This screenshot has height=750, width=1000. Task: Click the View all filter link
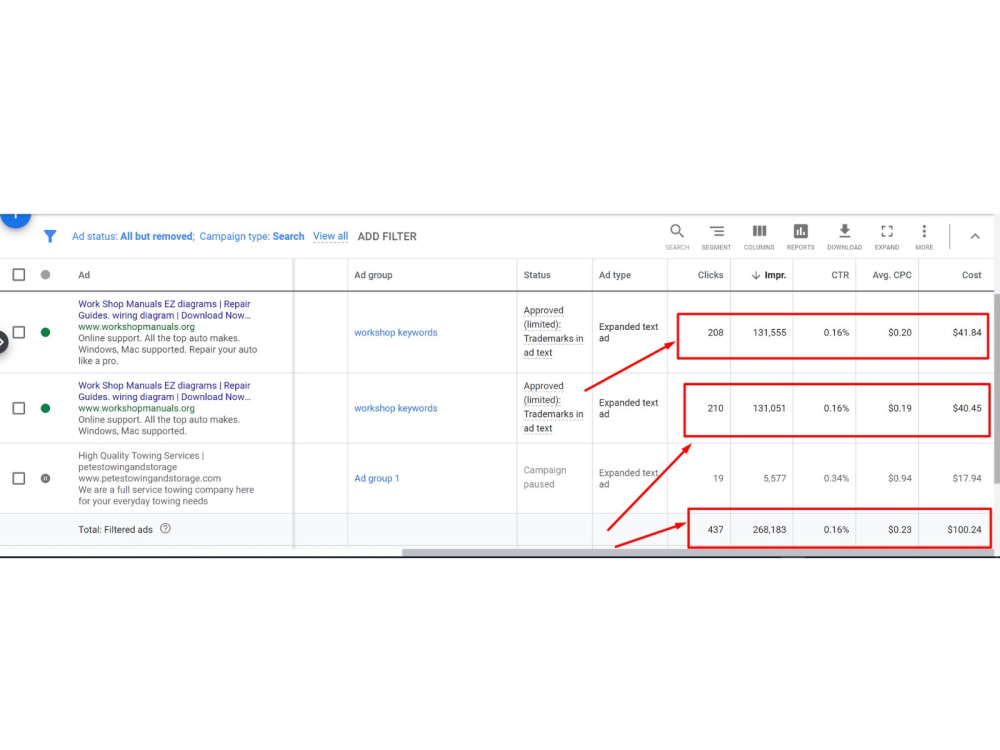tap(330, 236)
